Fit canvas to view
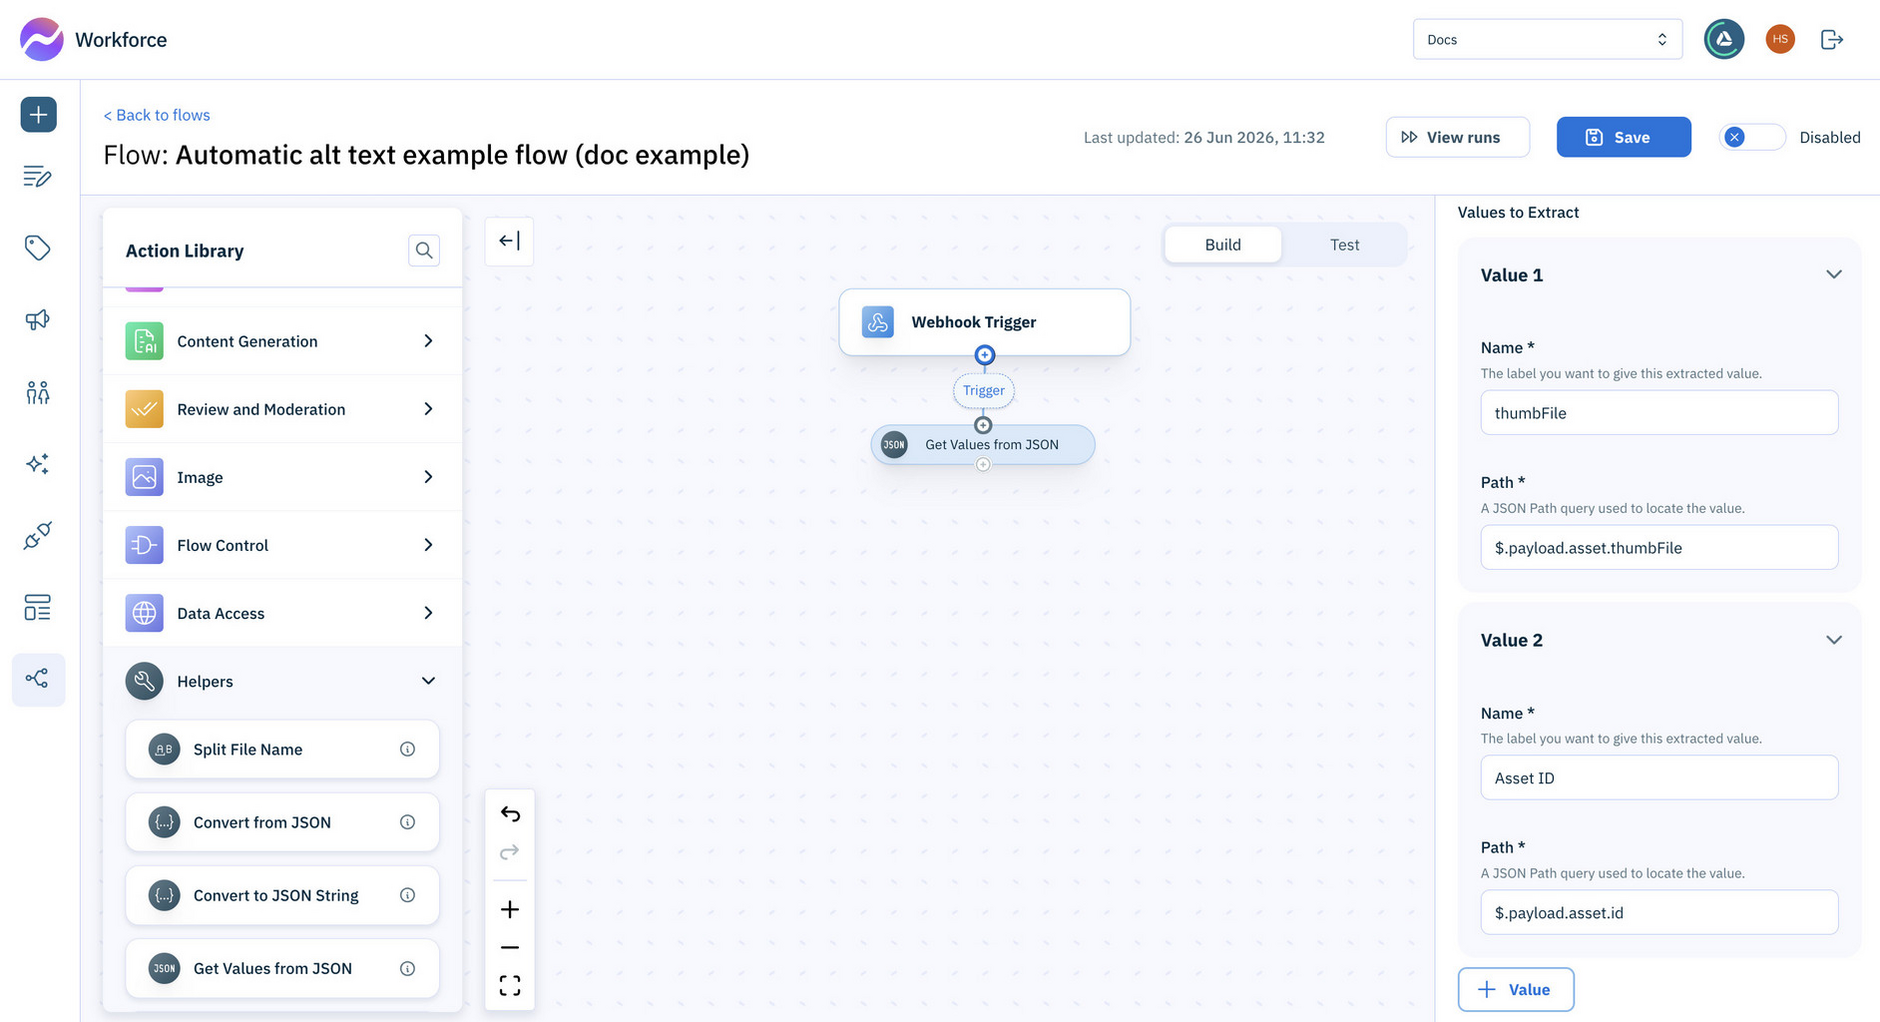 (510, 986)
